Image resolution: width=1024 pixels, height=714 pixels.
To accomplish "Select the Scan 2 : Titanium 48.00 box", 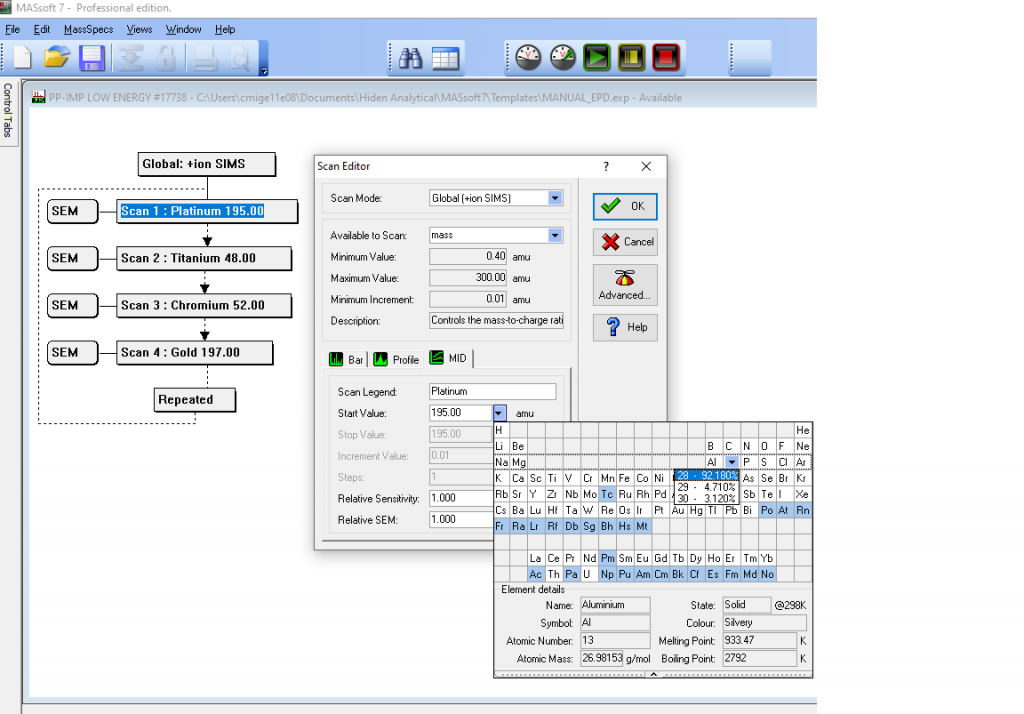I will click(x=206, y=258).
